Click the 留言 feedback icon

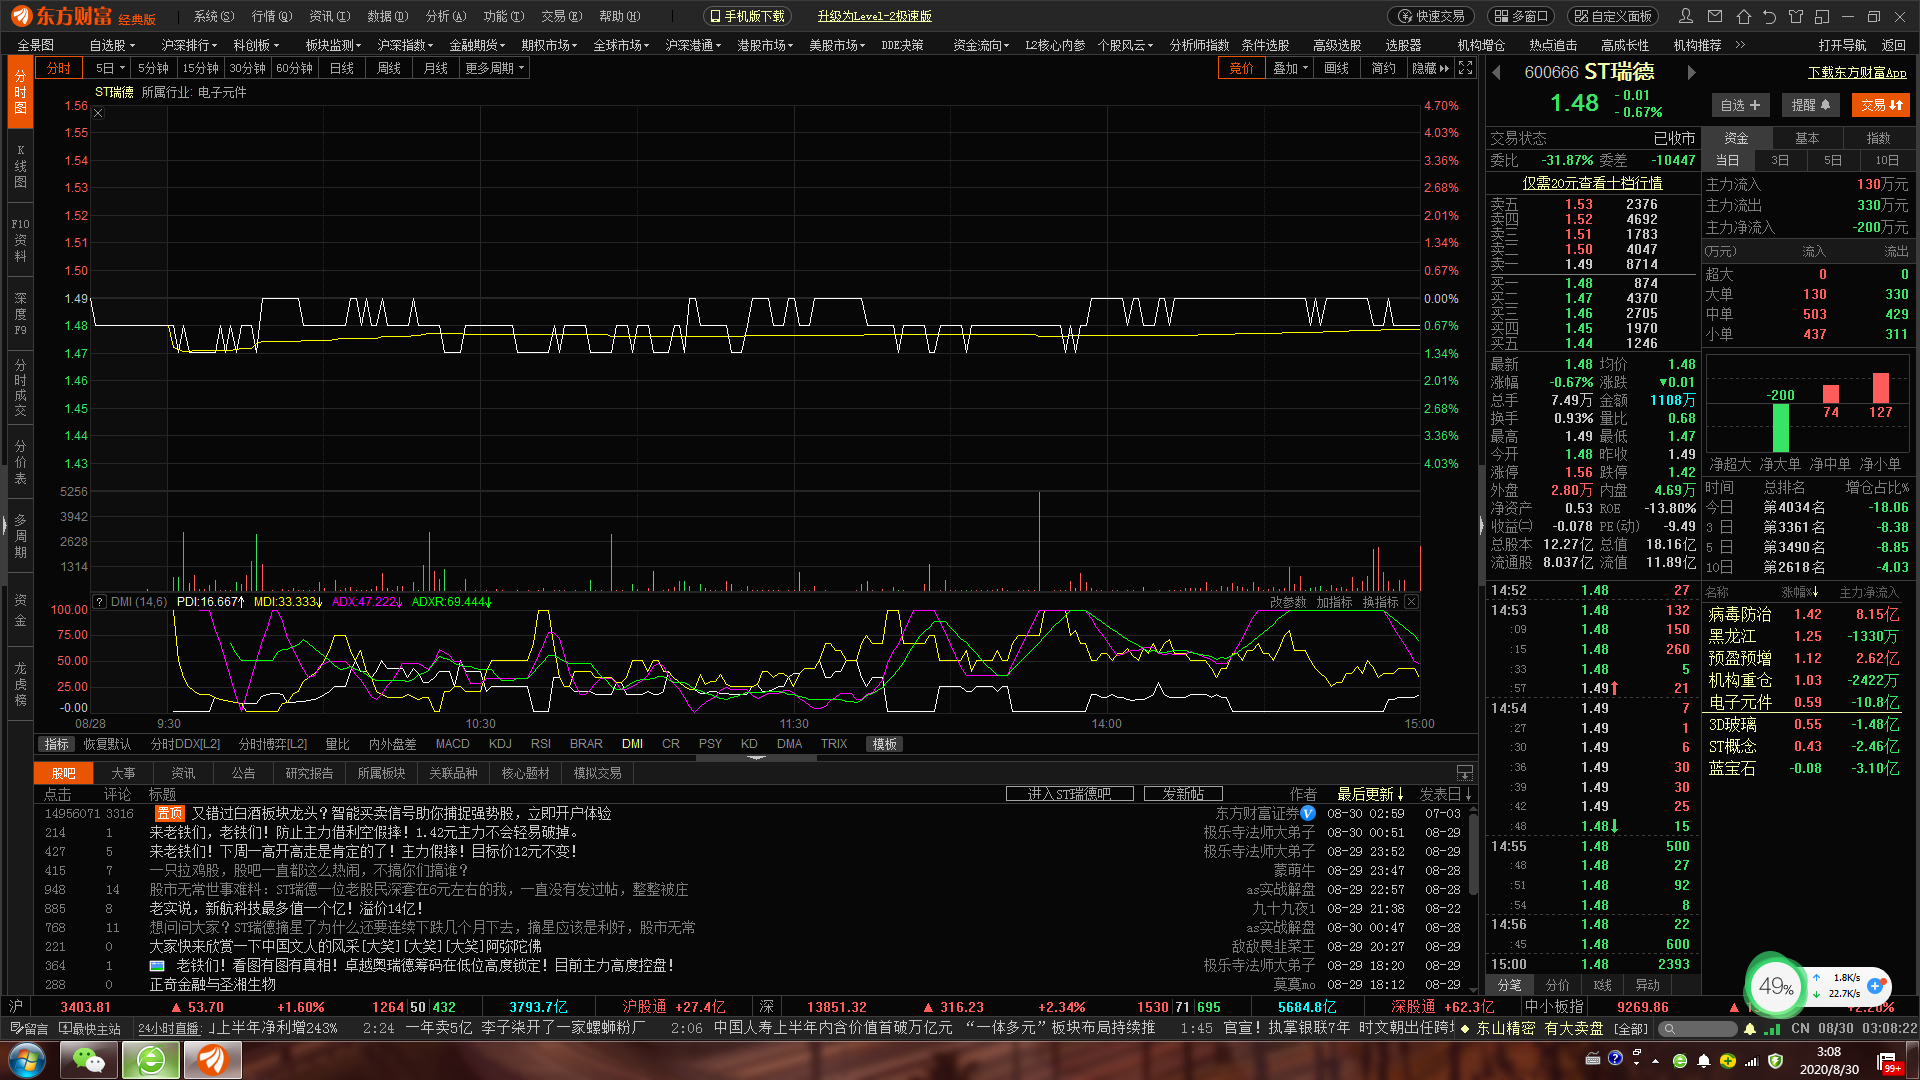pyautogui.click(x=28, y=1028)
